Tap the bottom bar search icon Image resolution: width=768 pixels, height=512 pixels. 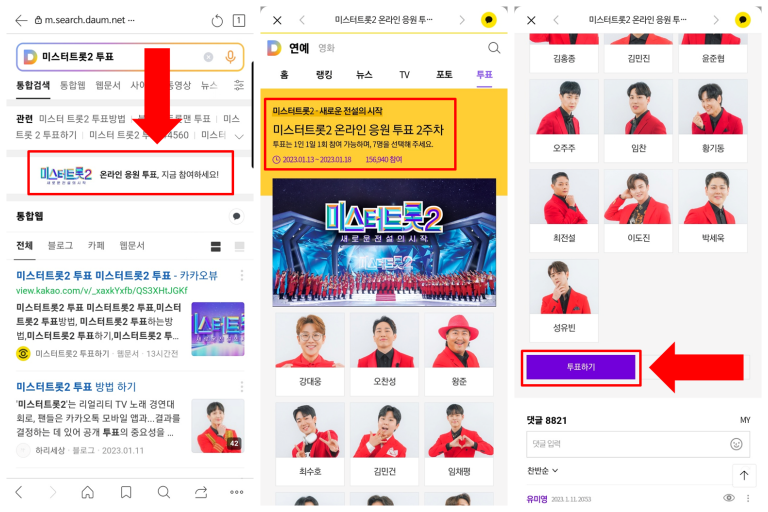tap(164, 492)
